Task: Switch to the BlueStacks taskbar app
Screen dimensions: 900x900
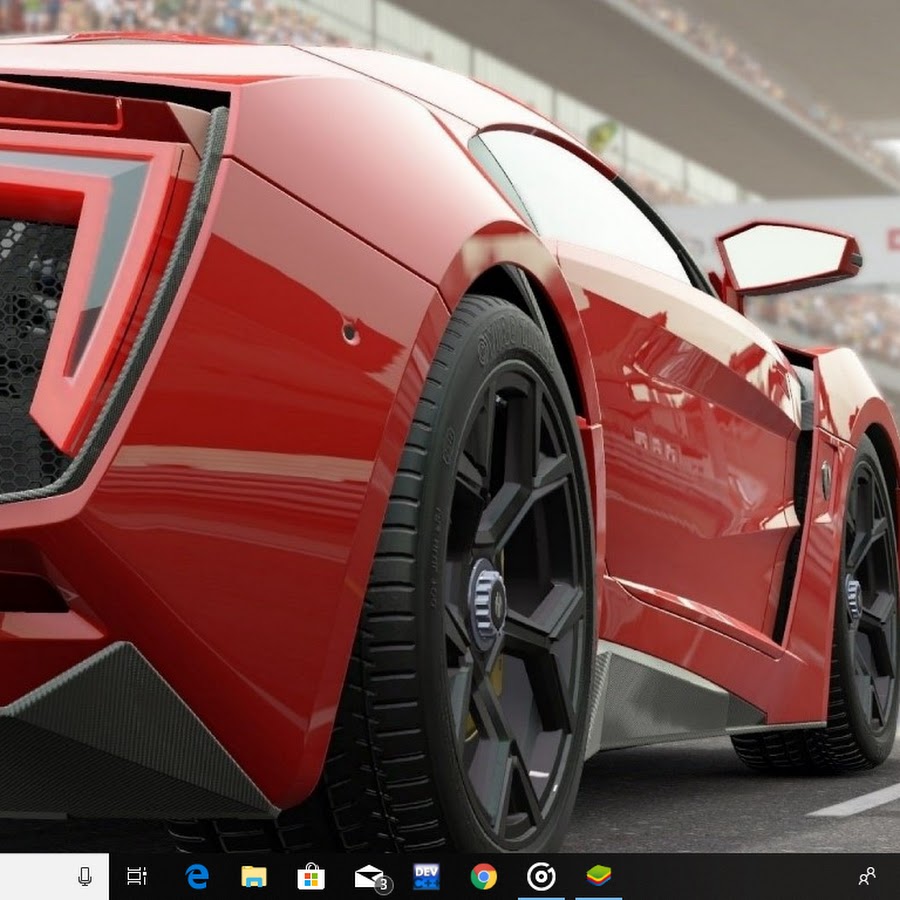Action: coord(599,876)
